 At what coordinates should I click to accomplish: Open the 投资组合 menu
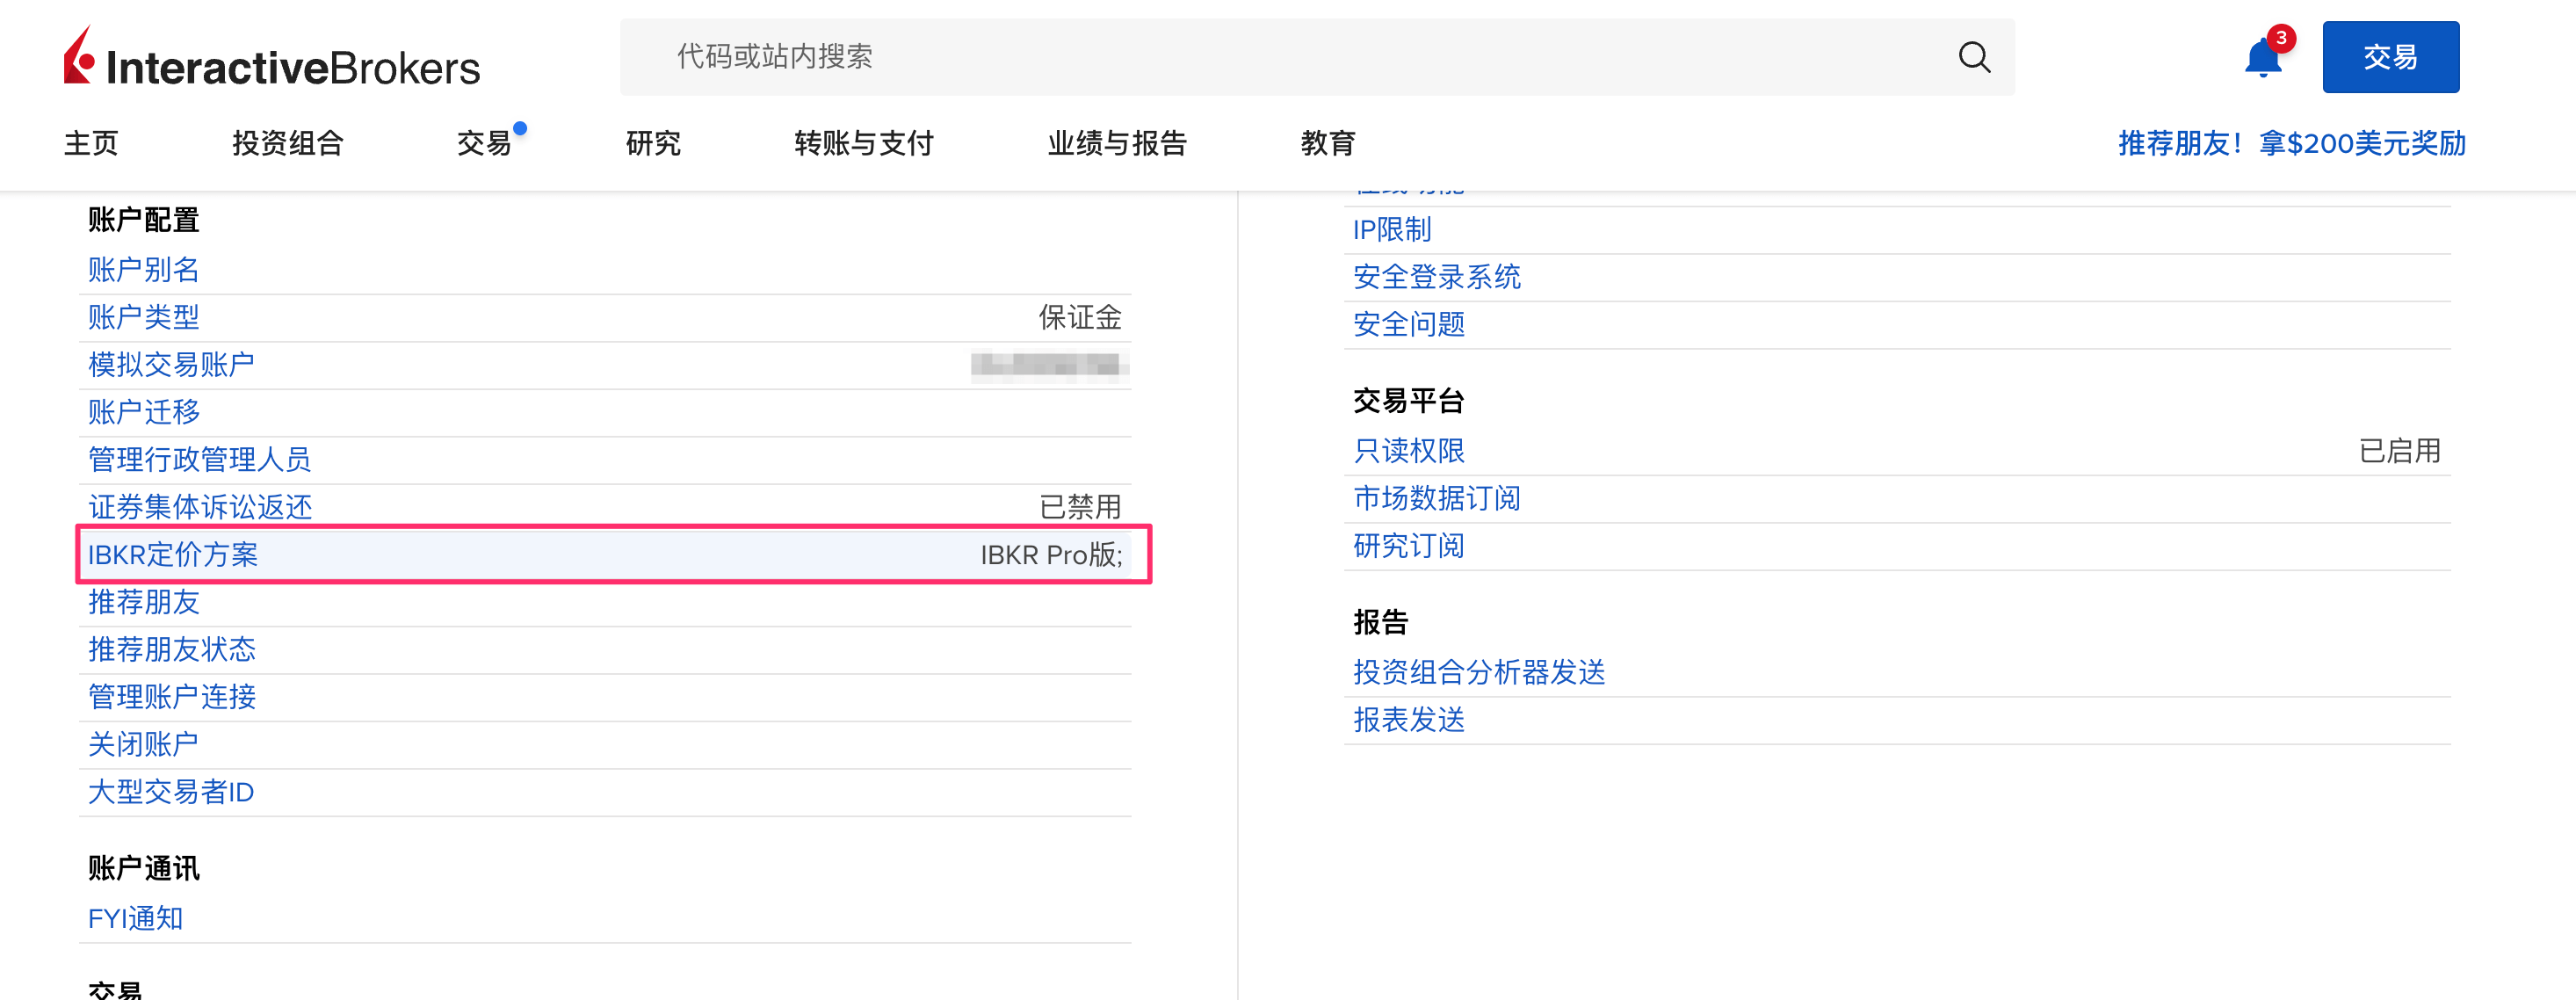pos(288,143)
